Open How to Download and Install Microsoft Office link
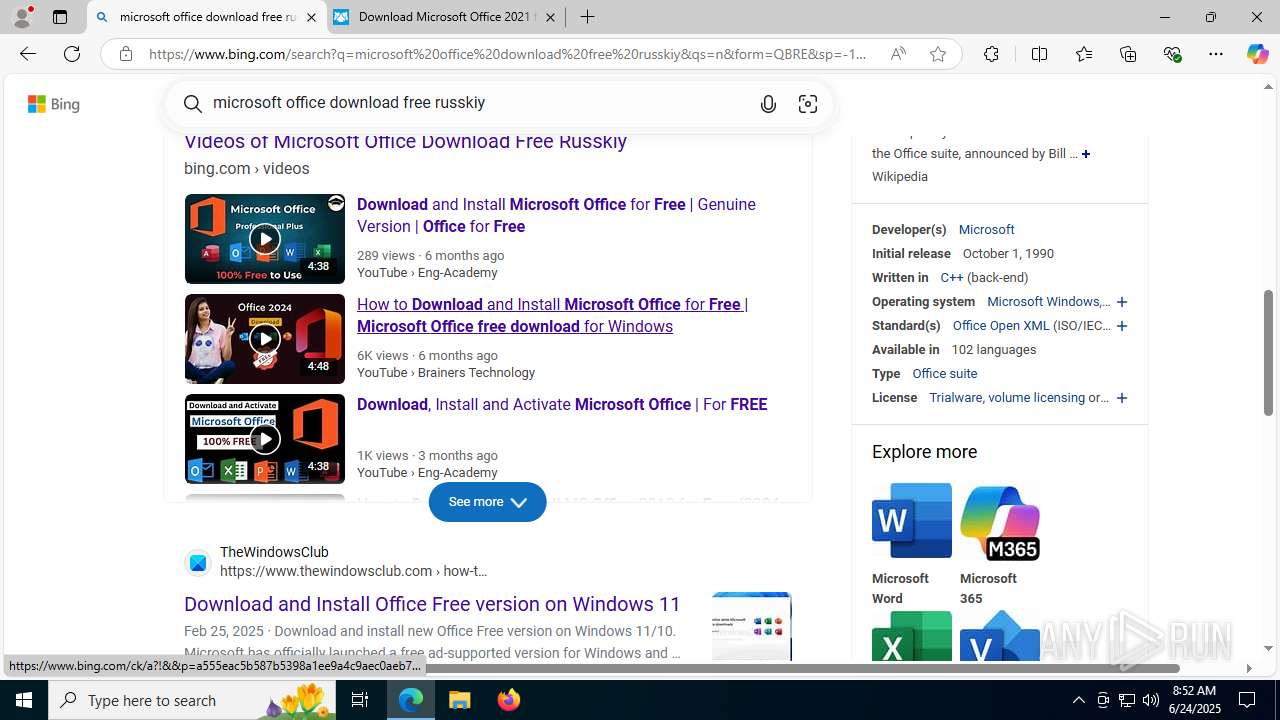The width and height of the screenshot is (1280, 720). click(552, 315)
